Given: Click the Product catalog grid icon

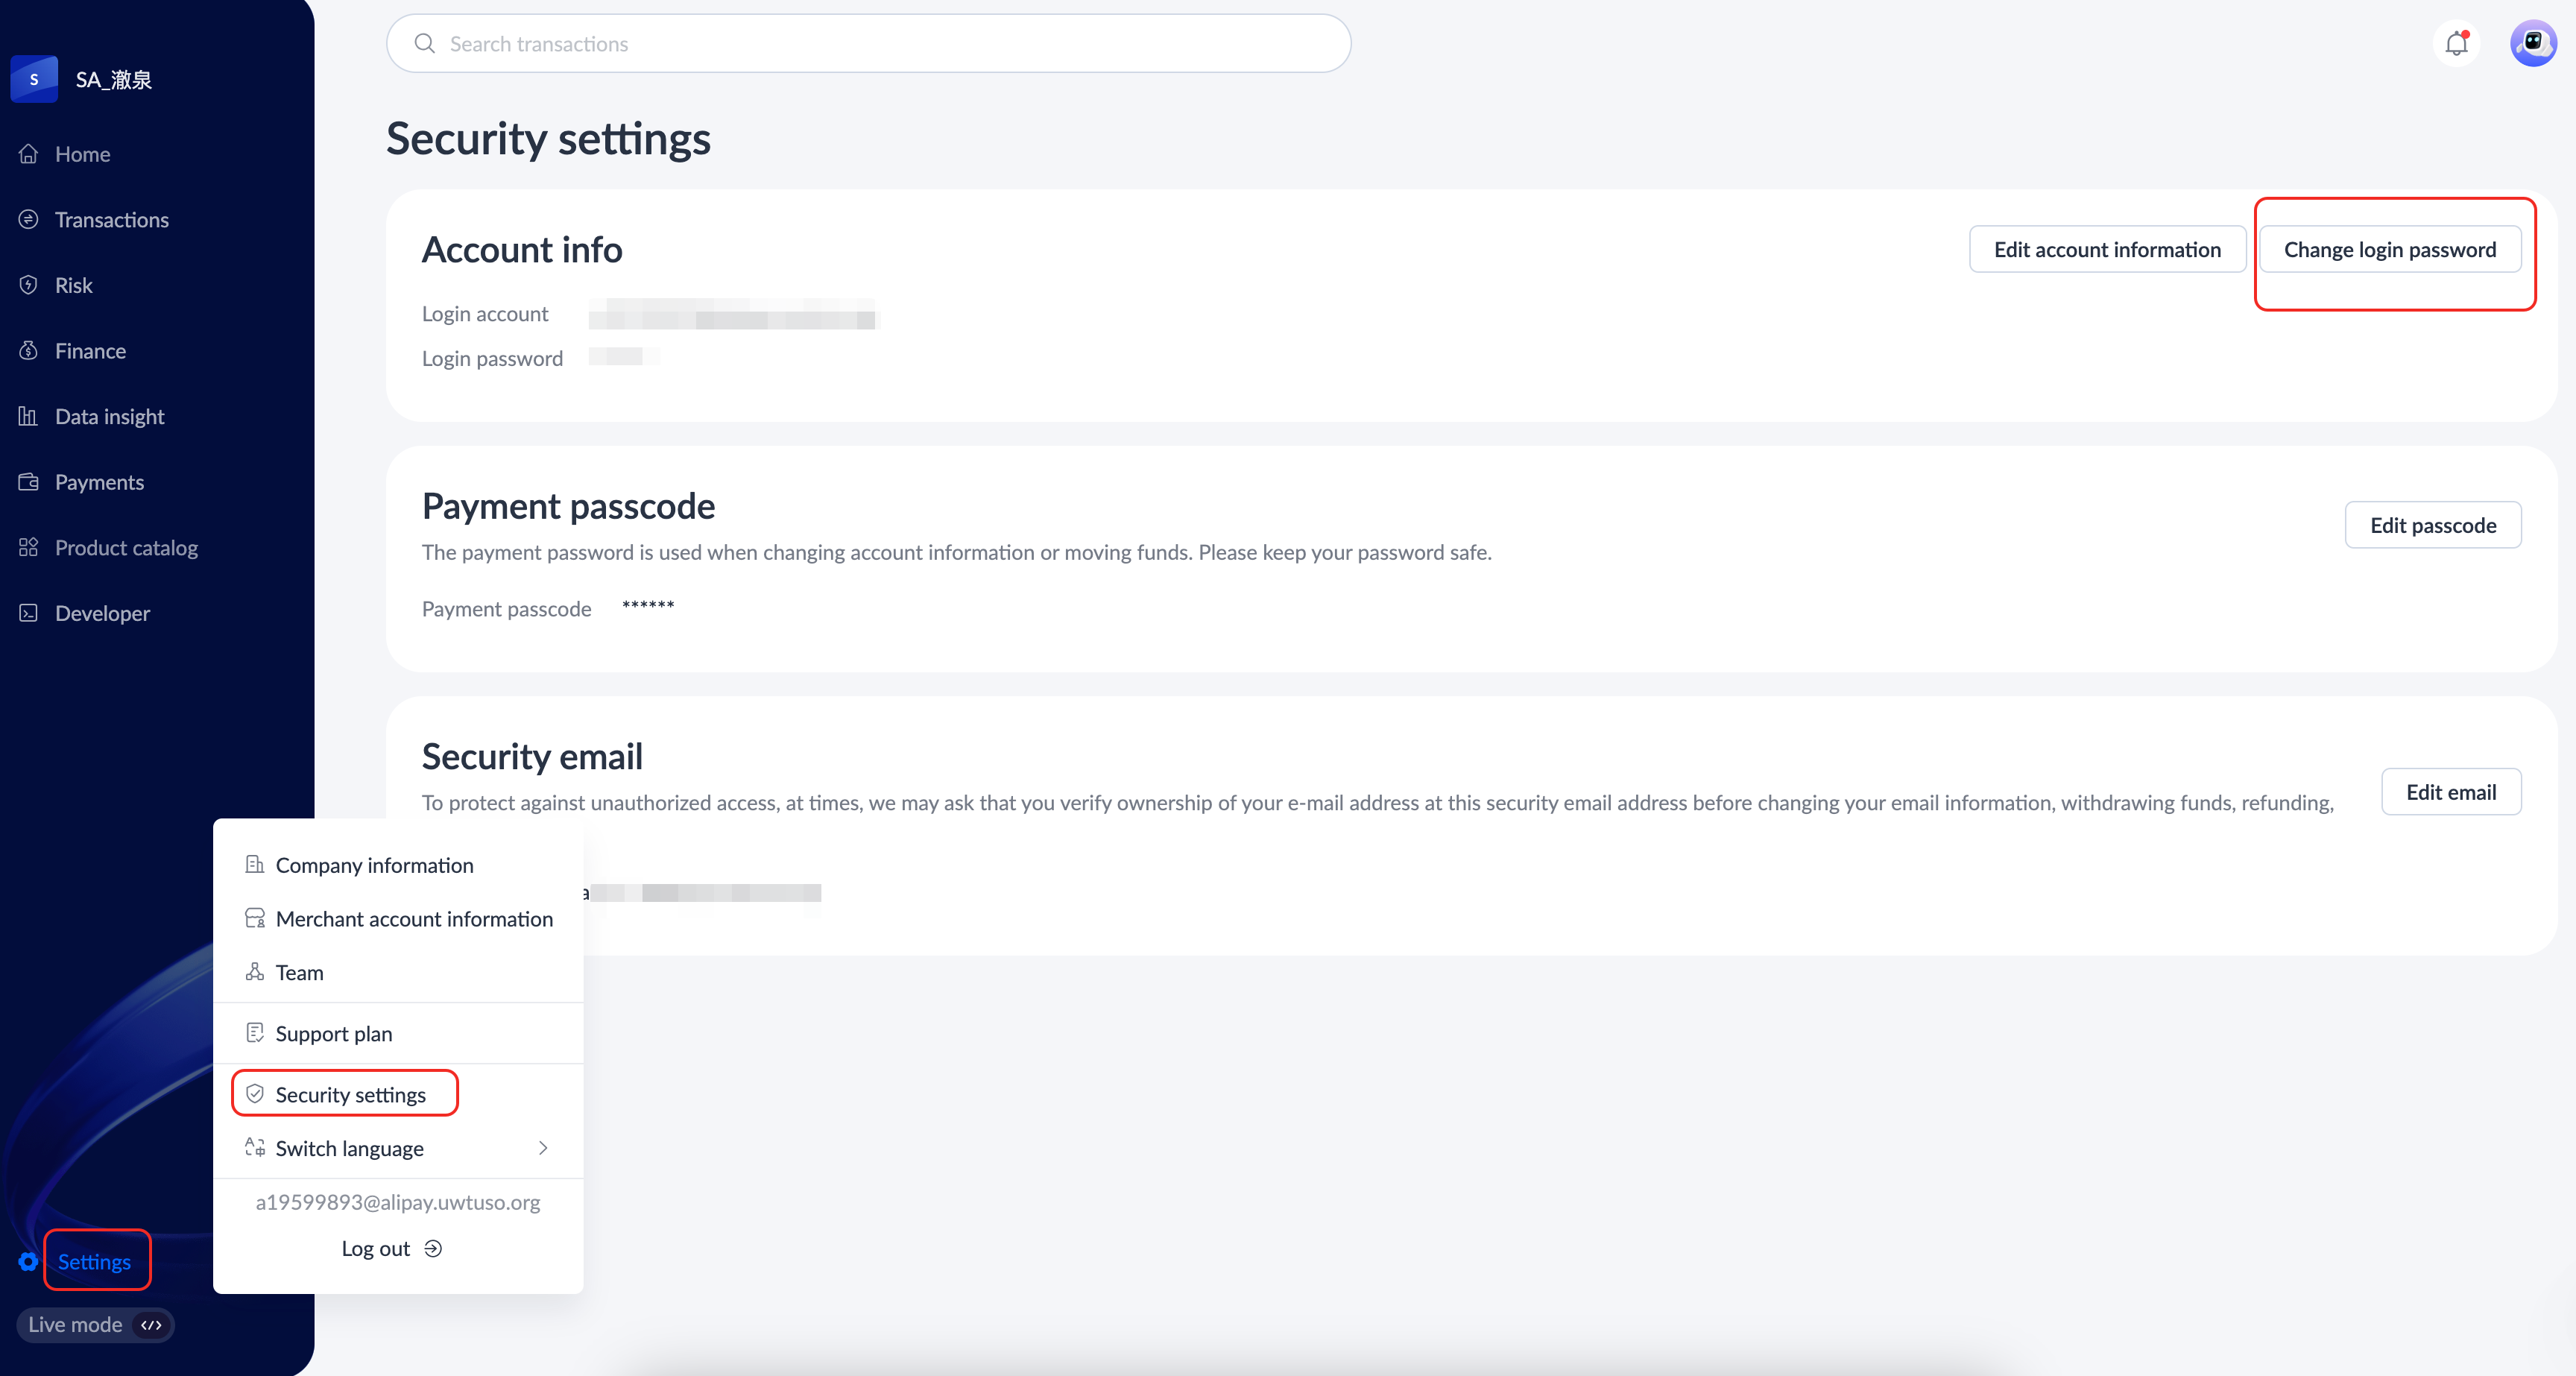Looking at the screenshot, I should tap(29, 548).
